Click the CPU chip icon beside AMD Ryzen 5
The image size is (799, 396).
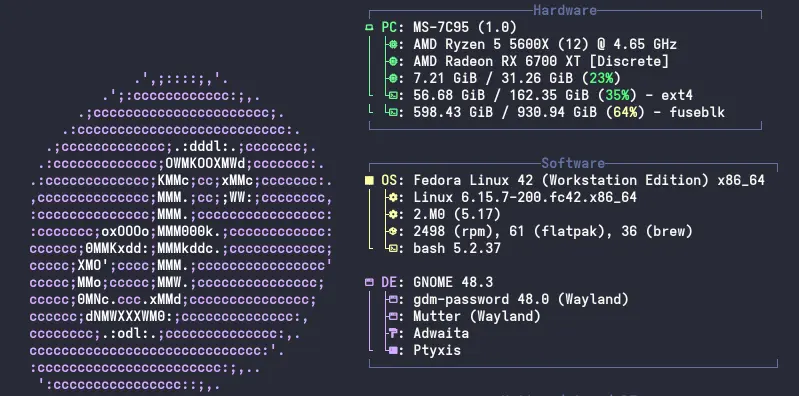coord(393,44)
